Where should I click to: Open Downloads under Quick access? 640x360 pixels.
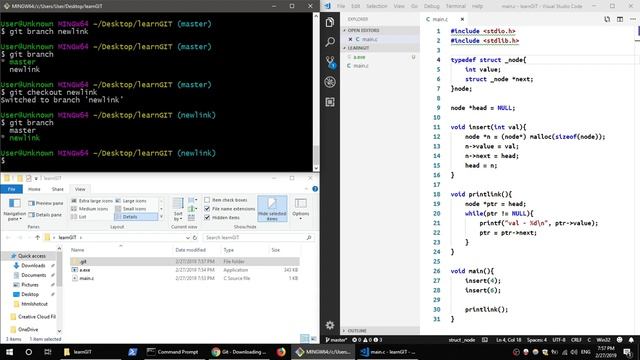[x=33, y=265]
